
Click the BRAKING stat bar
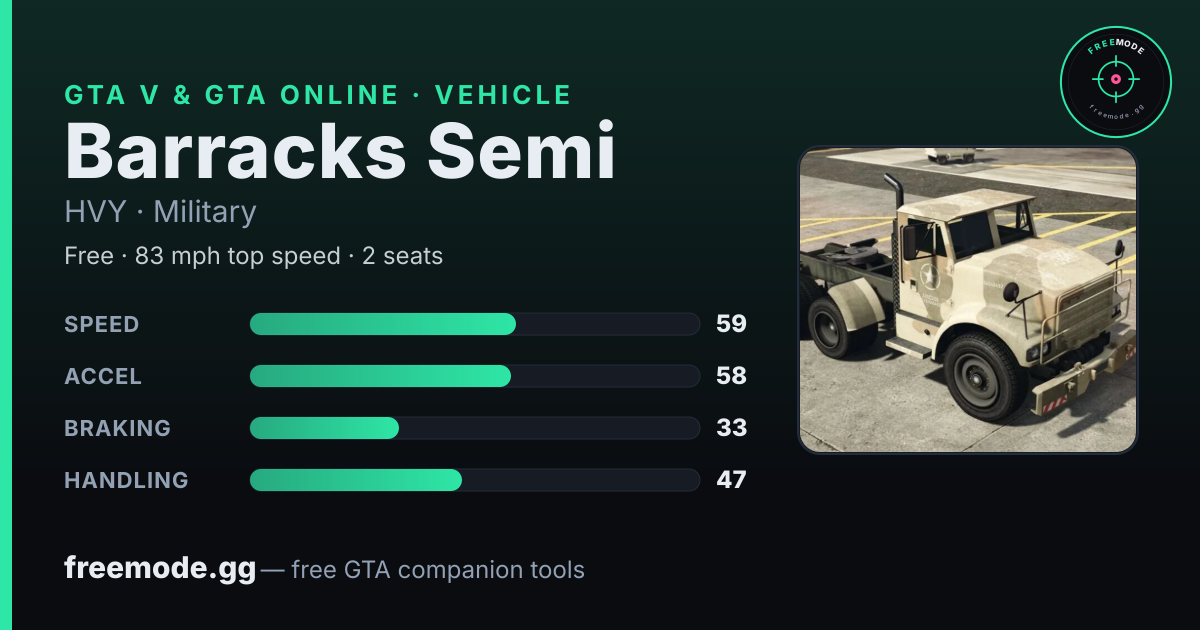[x=474, y=428]
